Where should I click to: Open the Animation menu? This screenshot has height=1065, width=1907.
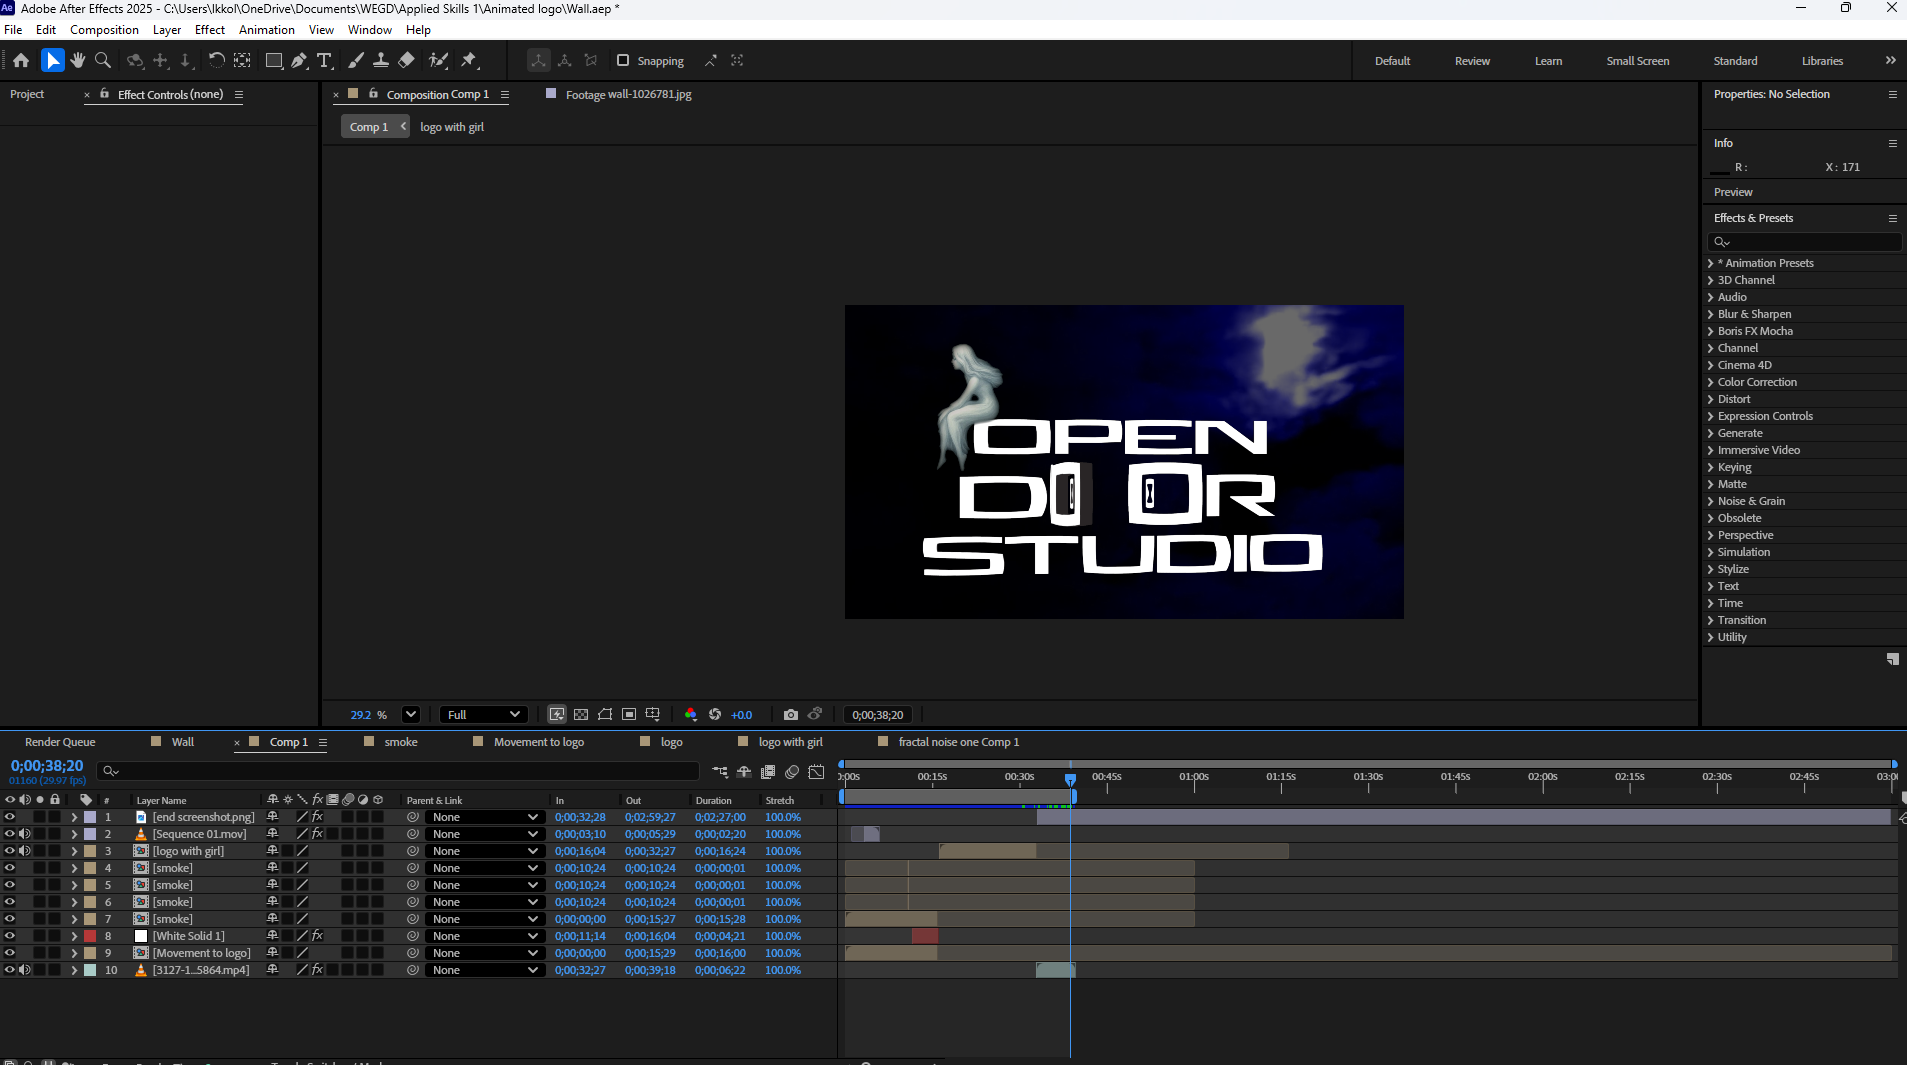pyautogui.click(x=266, y=30)
